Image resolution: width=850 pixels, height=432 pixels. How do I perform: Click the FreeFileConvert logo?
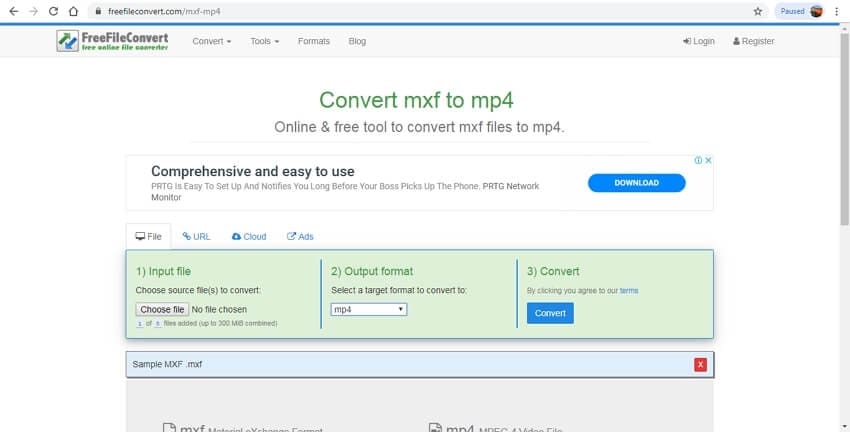pos(112,41)
